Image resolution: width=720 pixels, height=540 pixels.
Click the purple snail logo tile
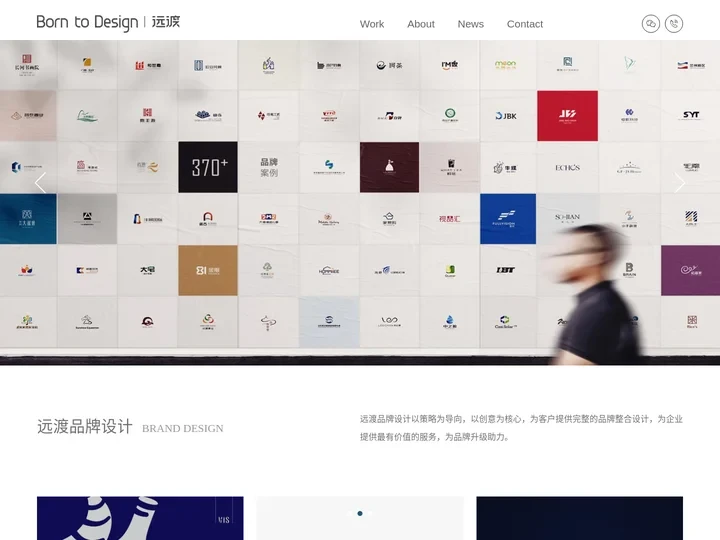(691, 270)
